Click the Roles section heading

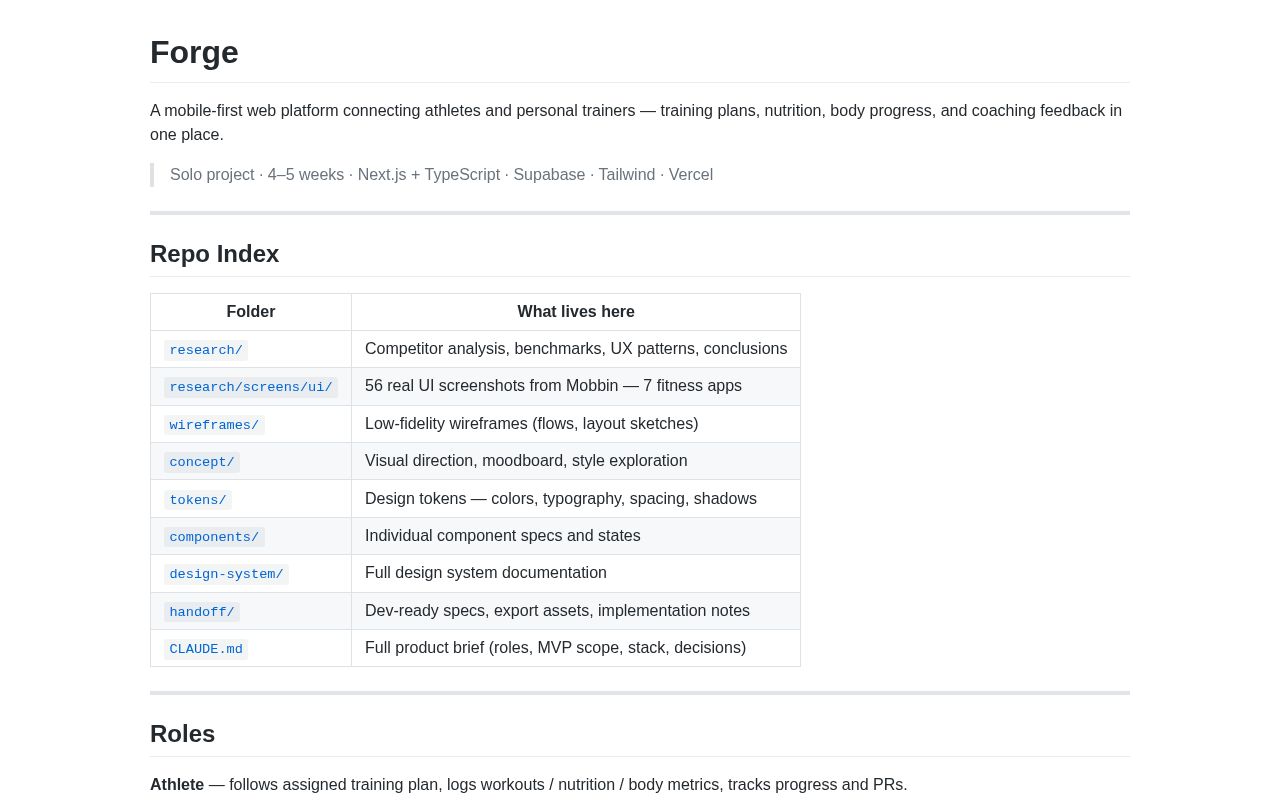(x=182, y=734)
